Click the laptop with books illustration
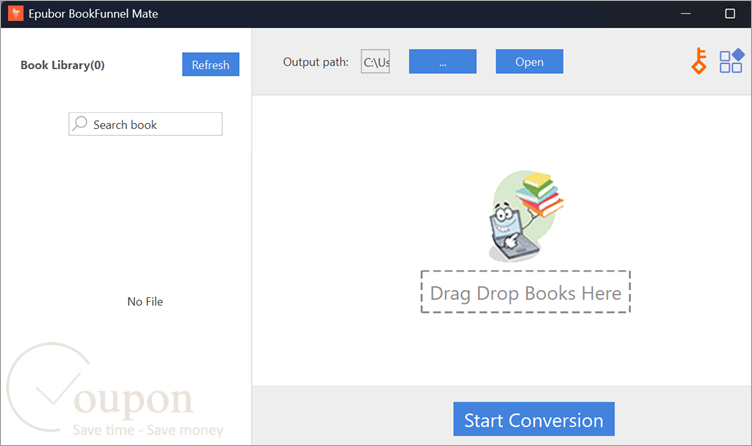The image size is (752, 446). (526, 216)
